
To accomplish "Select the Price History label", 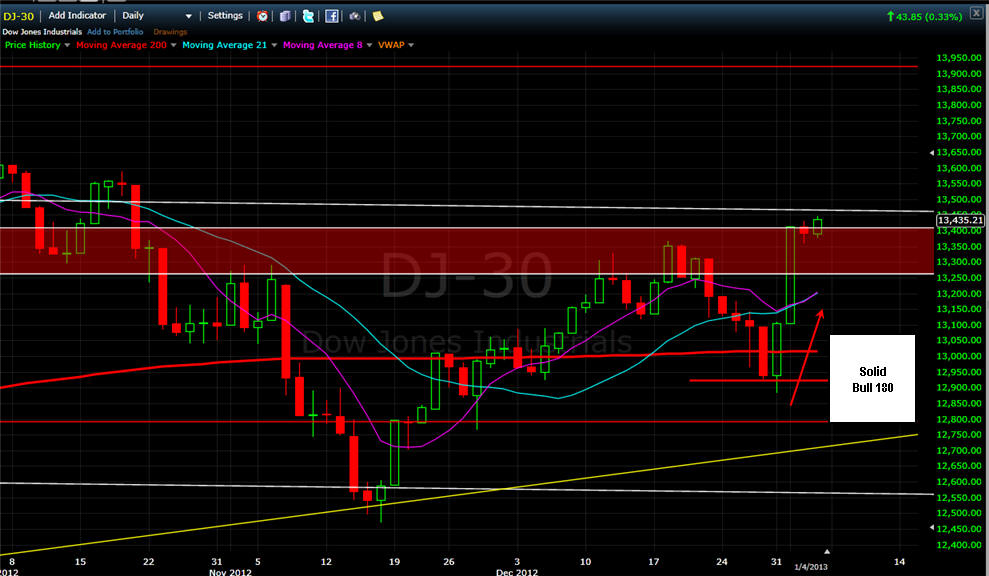I will (x=33, y=45).
